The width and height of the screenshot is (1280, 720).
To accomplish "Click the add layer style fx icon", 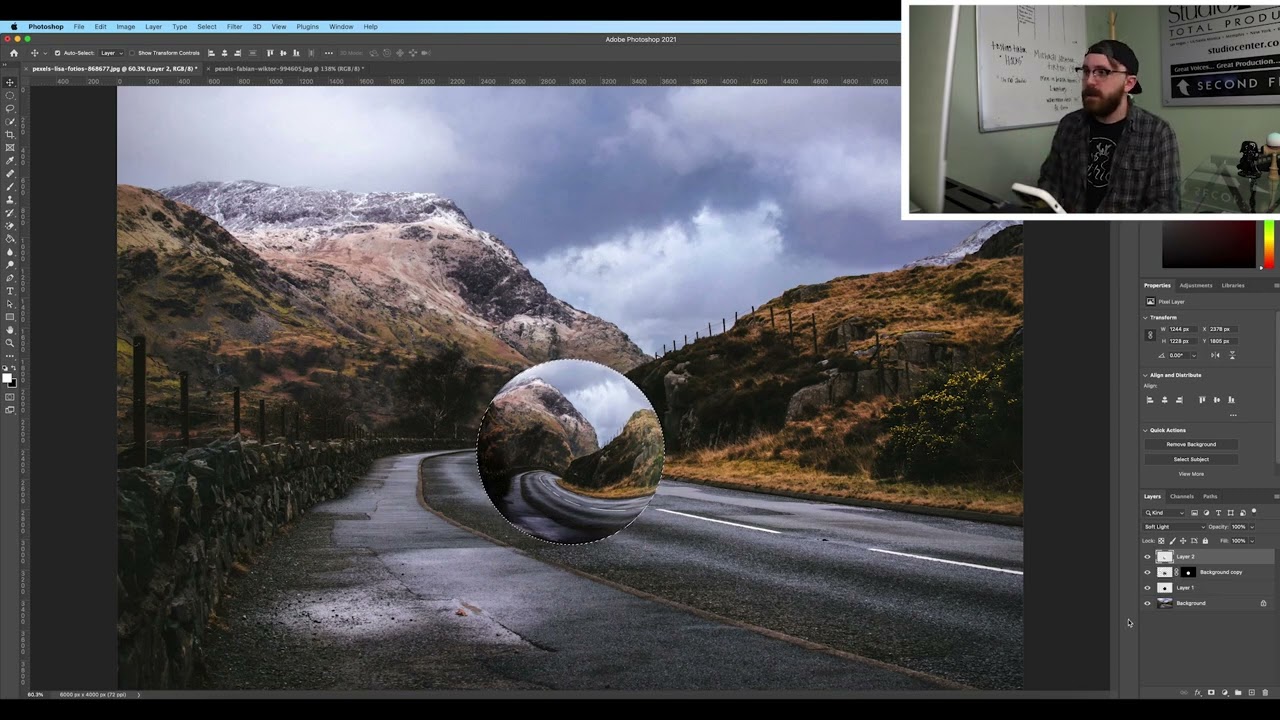I will [1198, 692].
